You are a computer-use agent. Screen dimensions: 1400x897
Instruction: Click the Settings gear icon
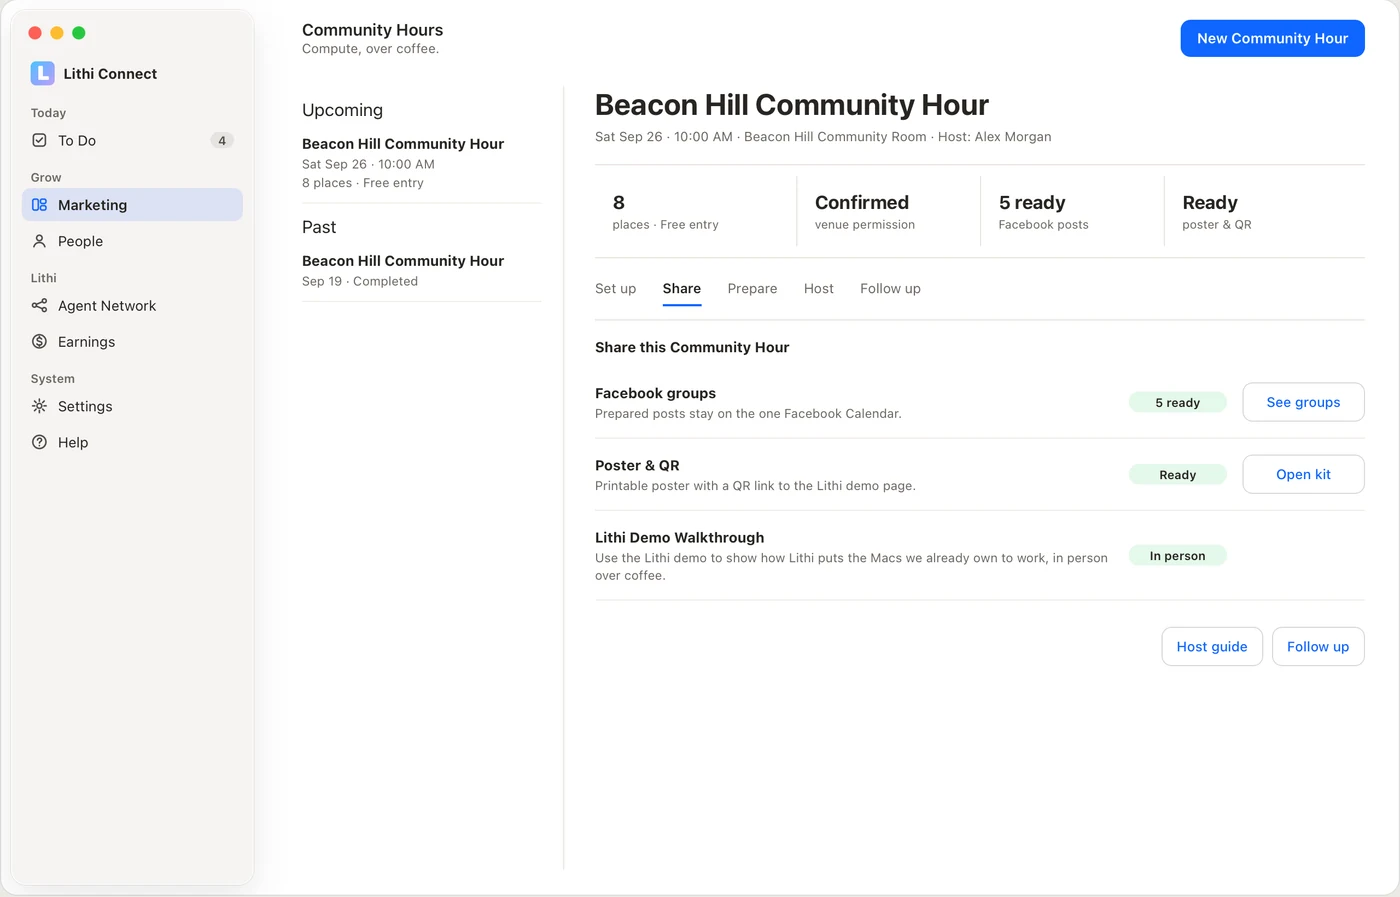coord(39,406)
